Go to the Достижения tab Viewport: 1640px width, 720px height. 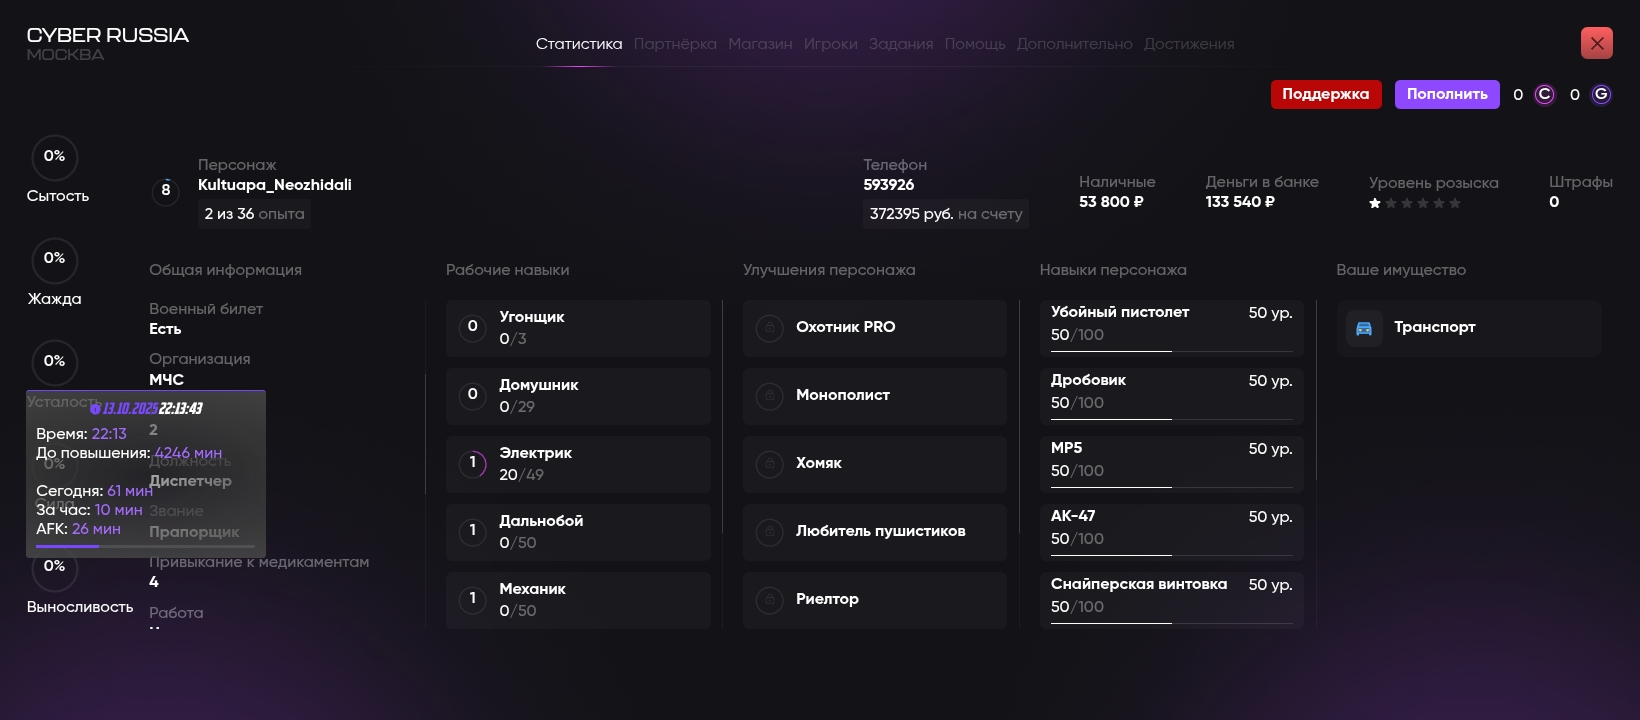(x=1189, y=44)
